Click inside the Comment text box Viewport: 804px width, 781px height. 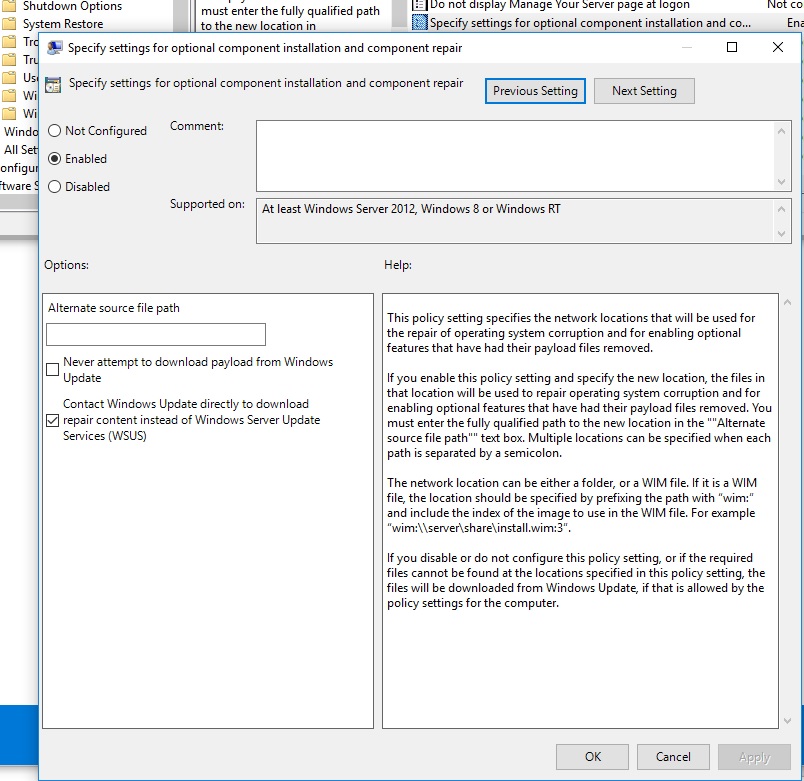tap(515, 155)
